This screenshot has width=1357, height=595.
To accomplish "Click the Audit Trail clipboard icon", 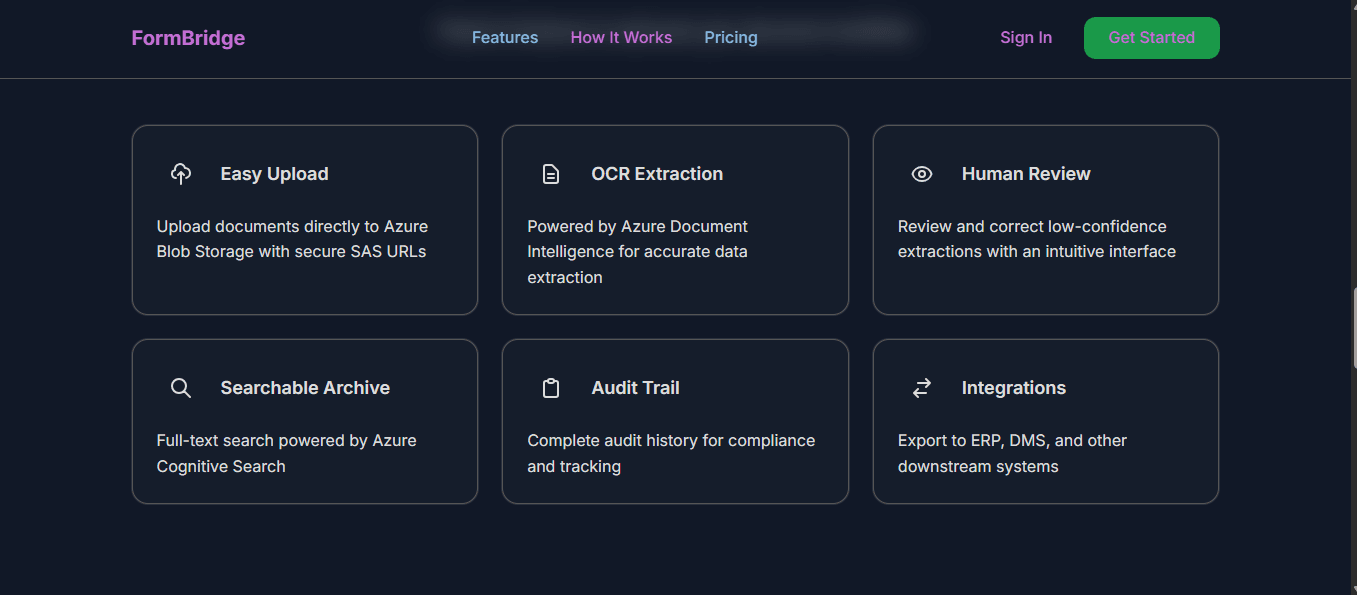I will [551, 388].
